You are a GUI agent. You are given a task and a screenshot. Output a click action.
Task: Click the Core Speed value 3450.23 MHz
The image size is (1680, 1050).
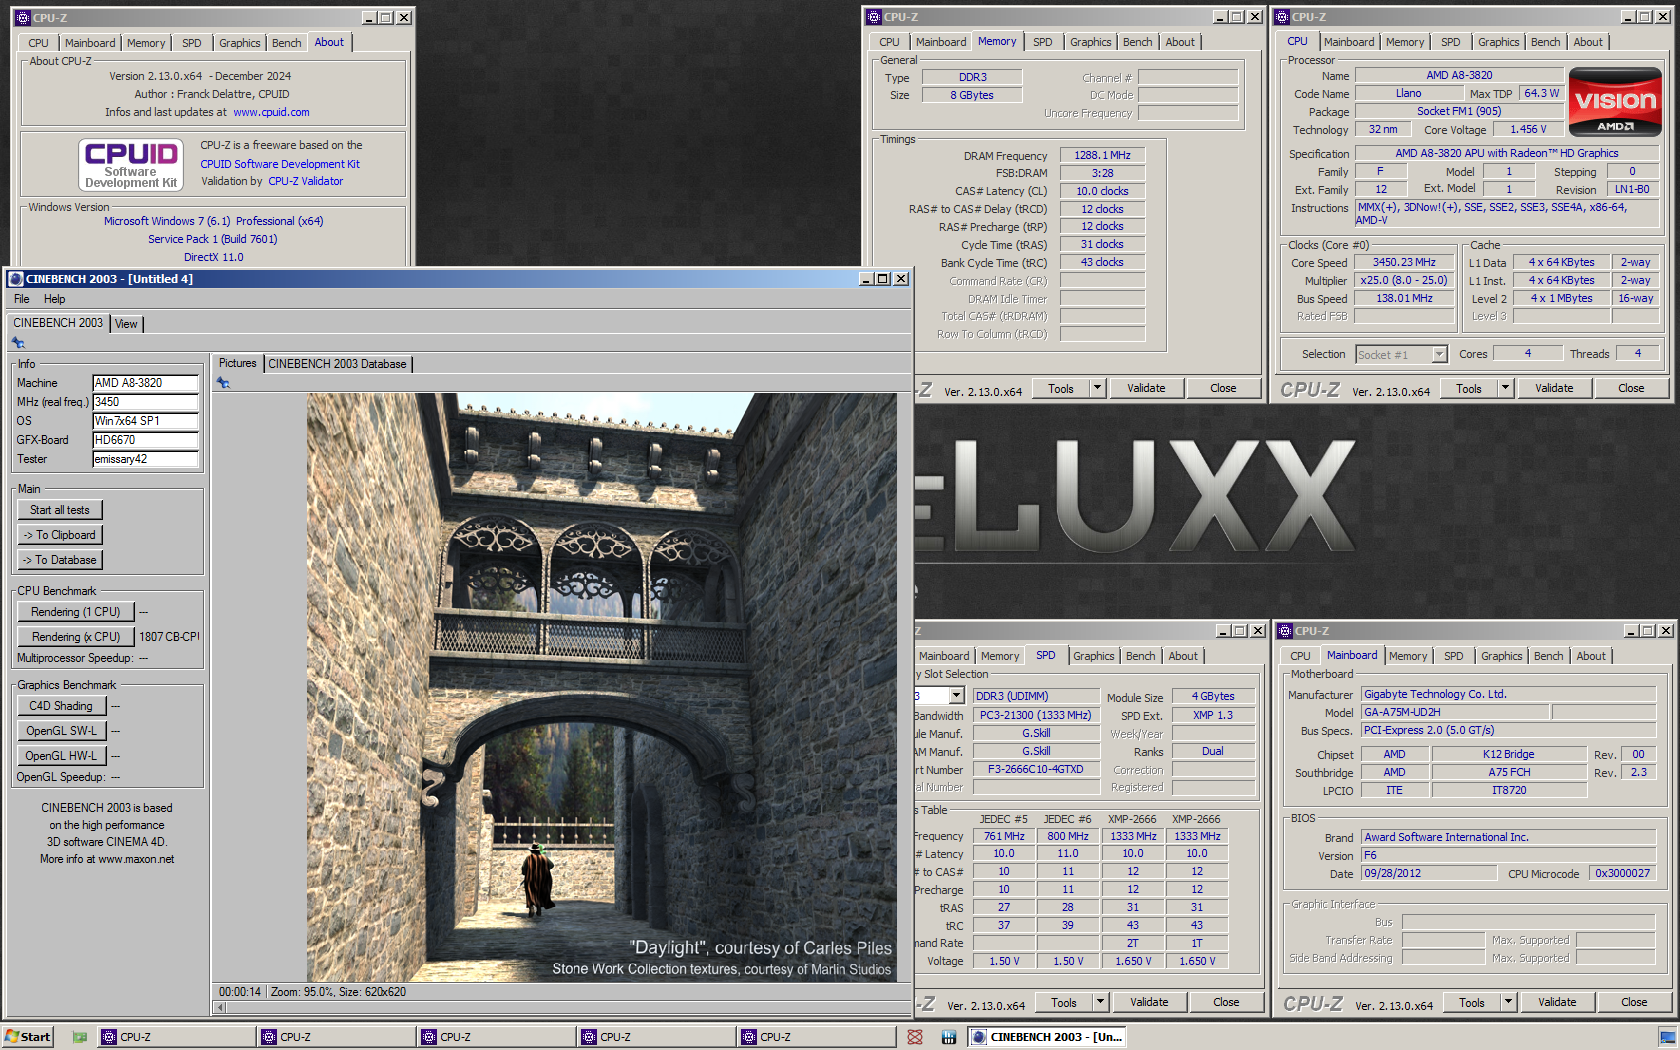point(1404,262)
